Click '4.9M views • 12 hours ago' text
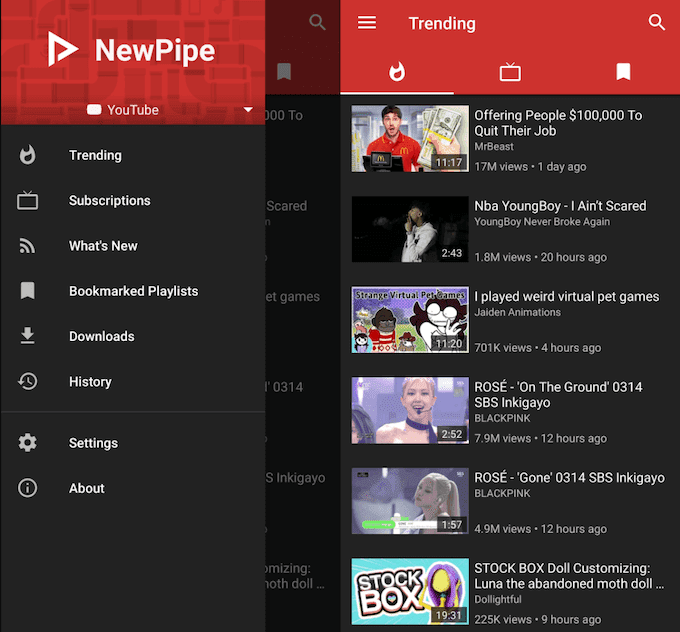This screenshot has width=680, height=632. pos(540,529)
